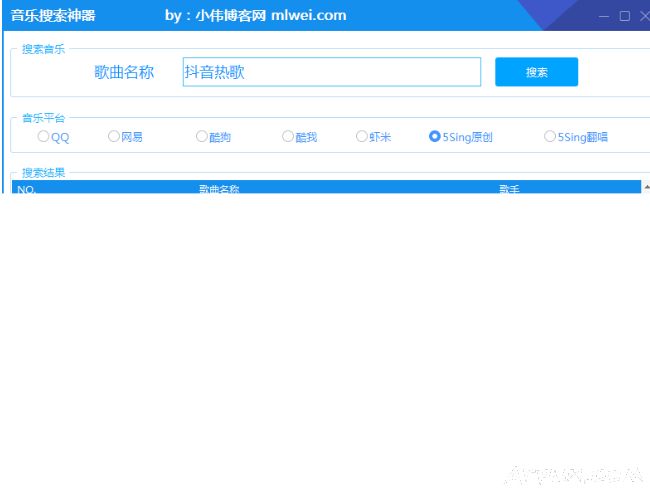Switch platform to 5Sing翻唱

point(576,136)
